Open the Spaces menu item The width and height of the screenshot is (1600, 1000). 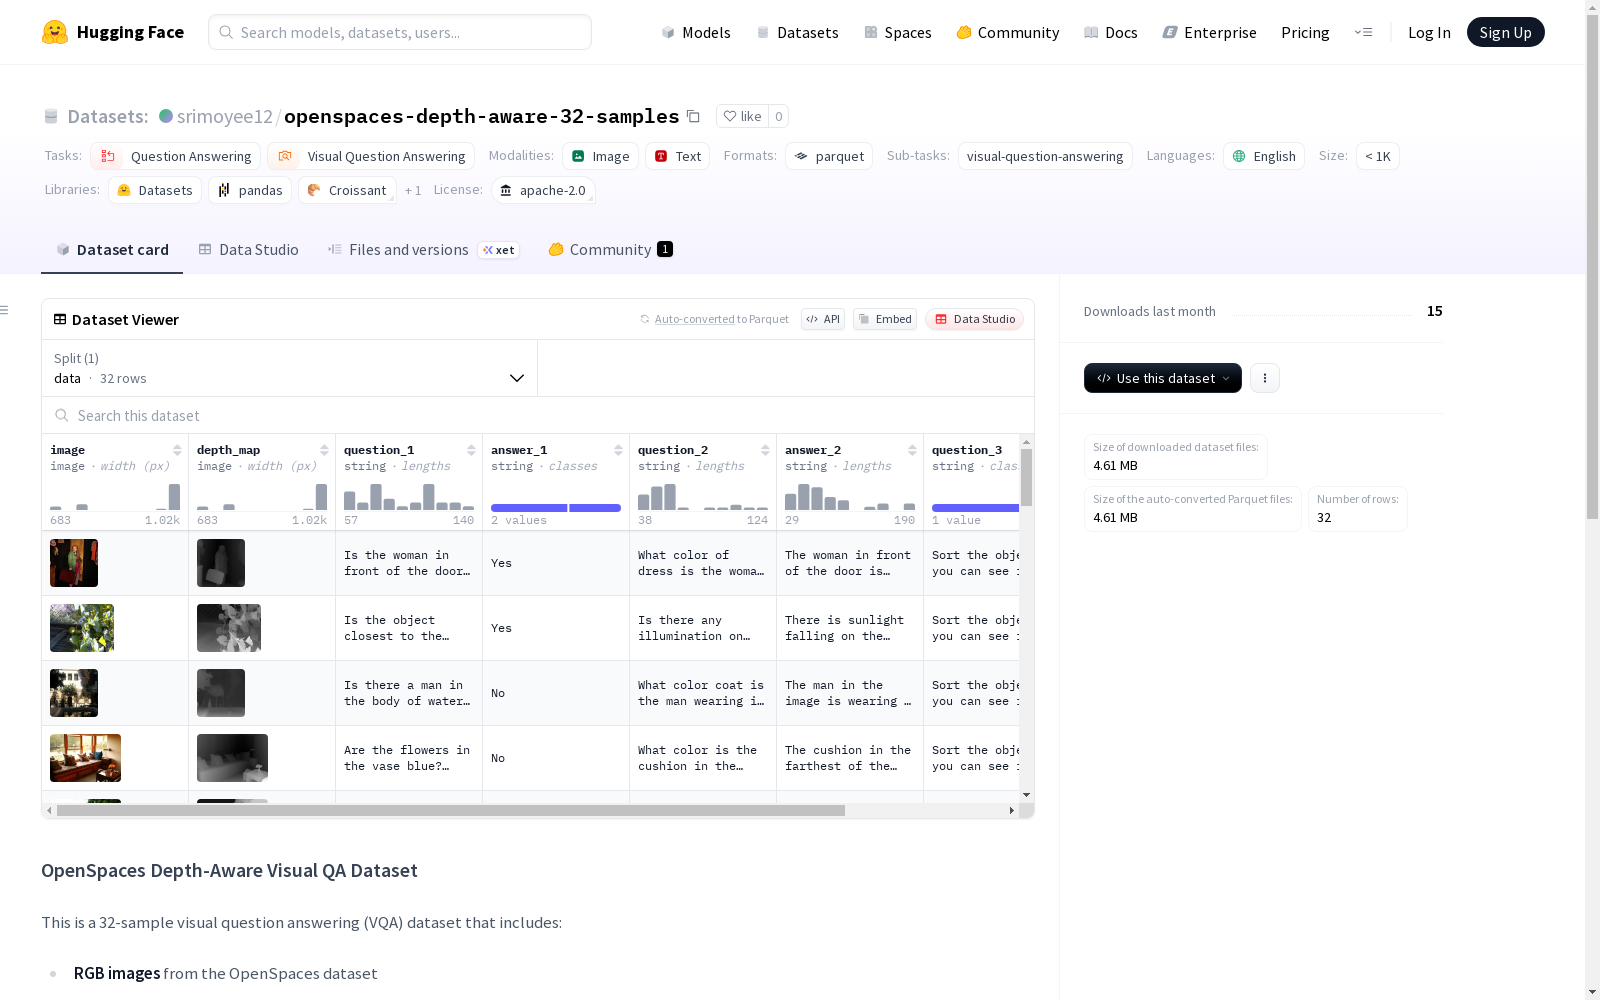tap(898, 32)
